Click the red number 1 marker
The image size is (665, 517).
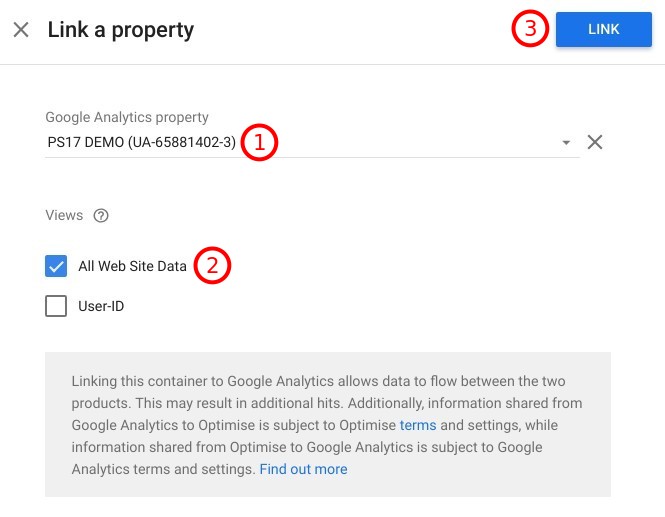[x=259, y=142]
